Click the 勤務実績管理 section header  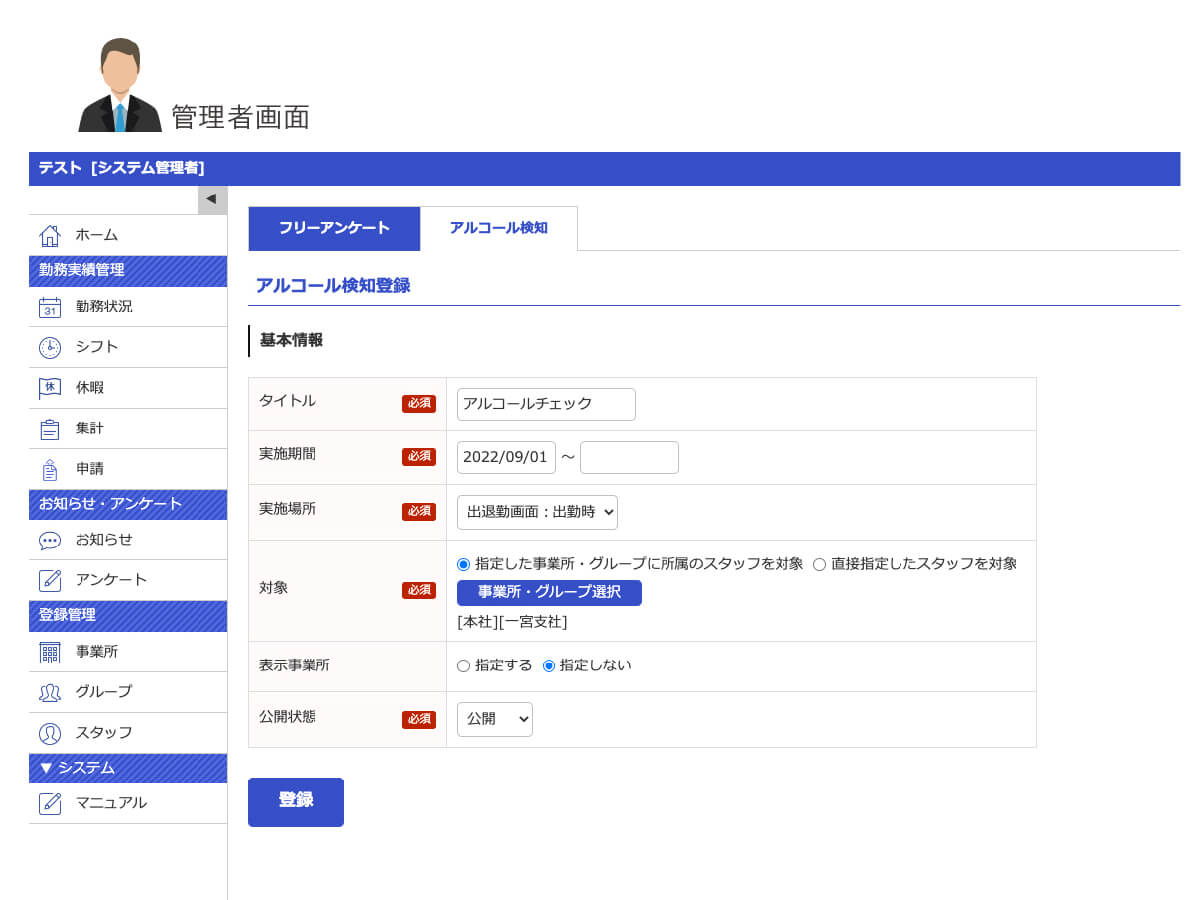click(128, 271)
